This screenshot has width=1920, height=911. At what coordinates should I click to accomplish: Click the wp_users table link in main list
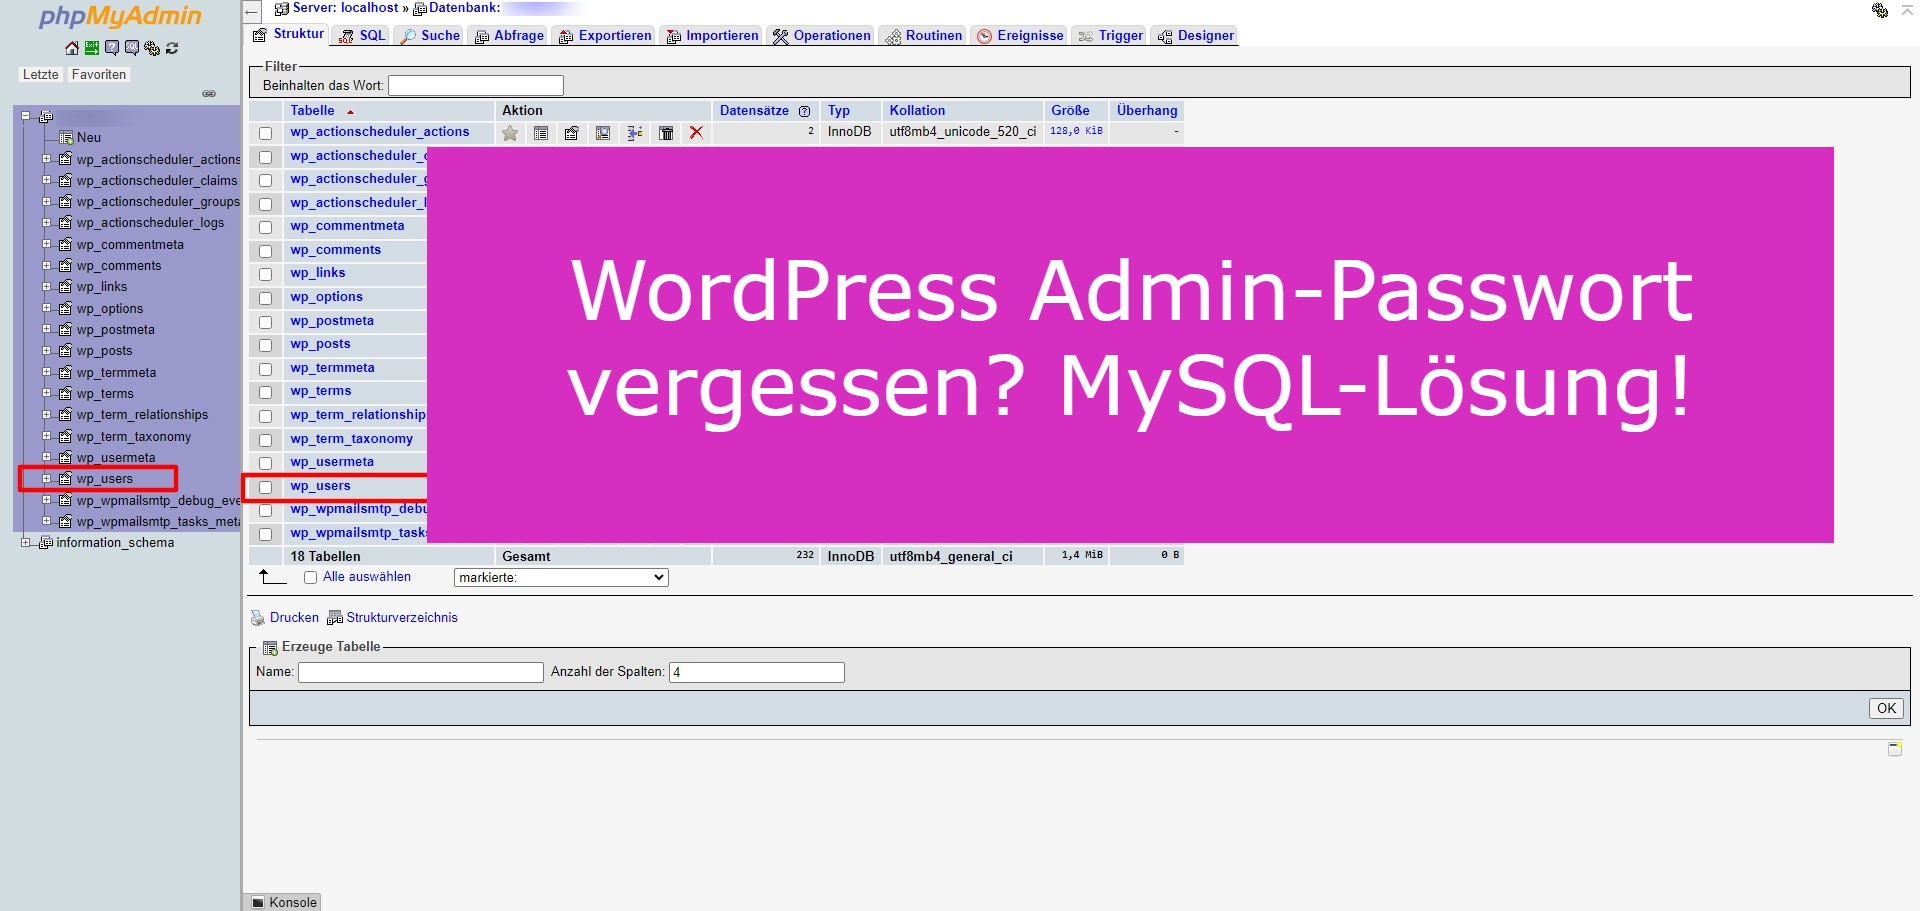(x=320, y=486)
